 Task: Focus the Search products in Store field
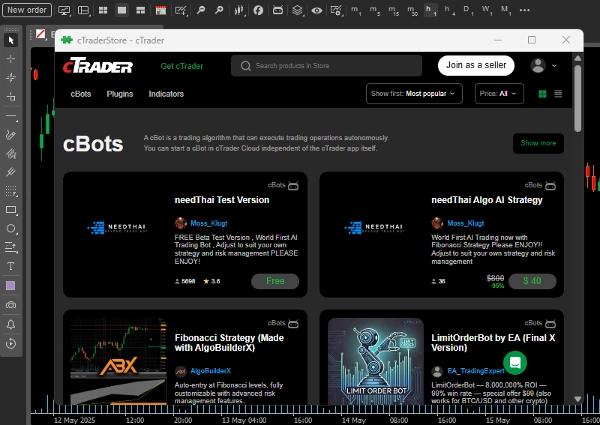(326, 66)
